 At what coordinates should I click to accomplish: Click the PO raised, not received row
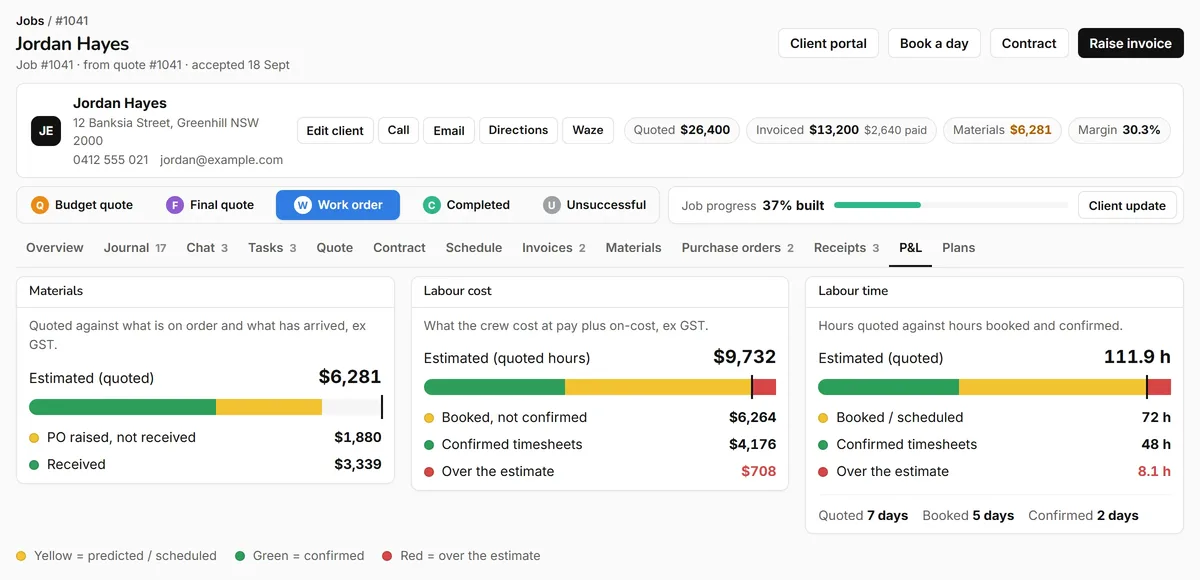coord(205,437)
